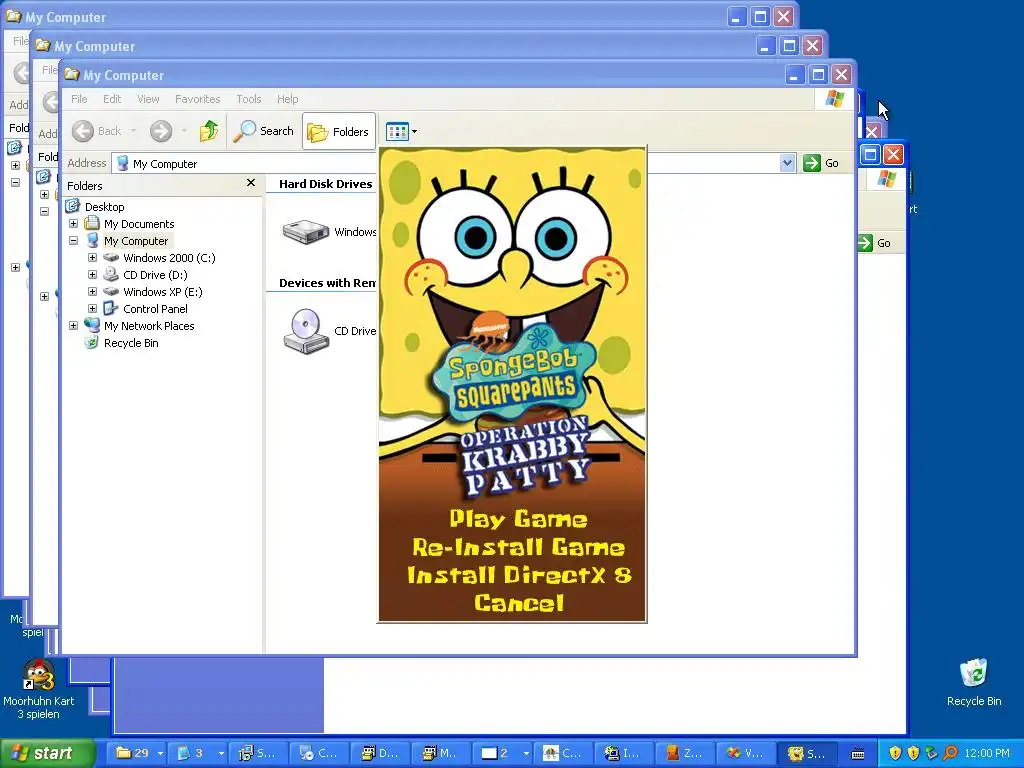
Task: Select Windows XP (E:) in the tree
Action: click(163, 292)
